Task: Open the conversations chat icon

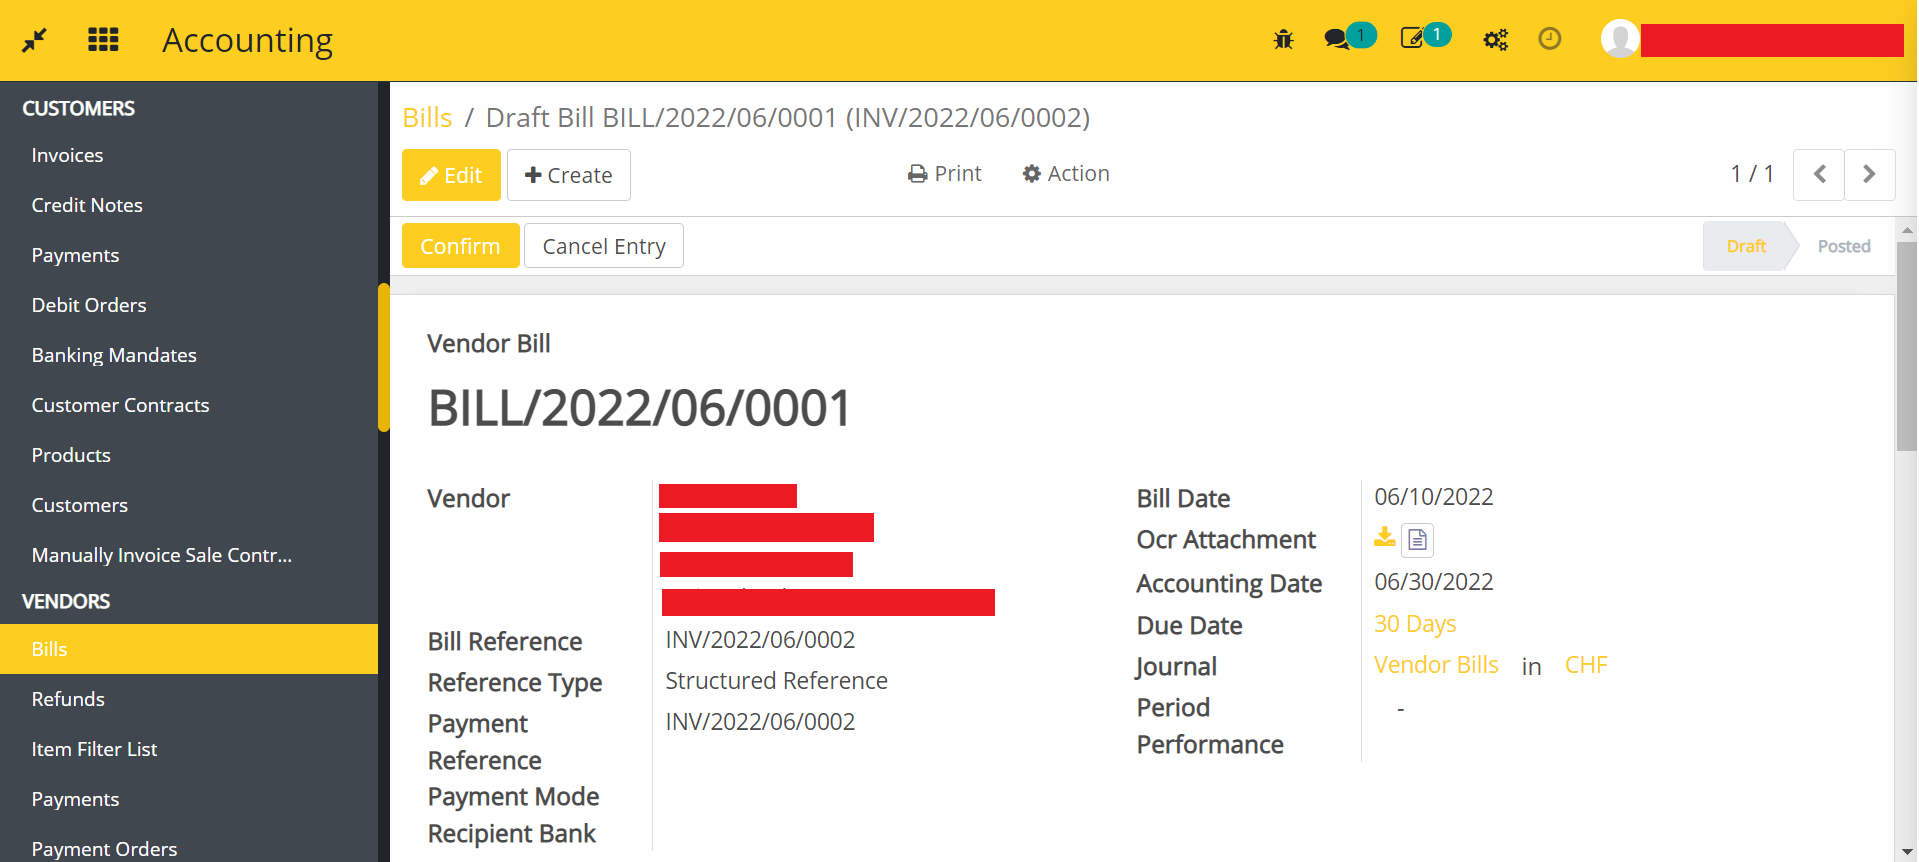Action: tap(1336, 39)
